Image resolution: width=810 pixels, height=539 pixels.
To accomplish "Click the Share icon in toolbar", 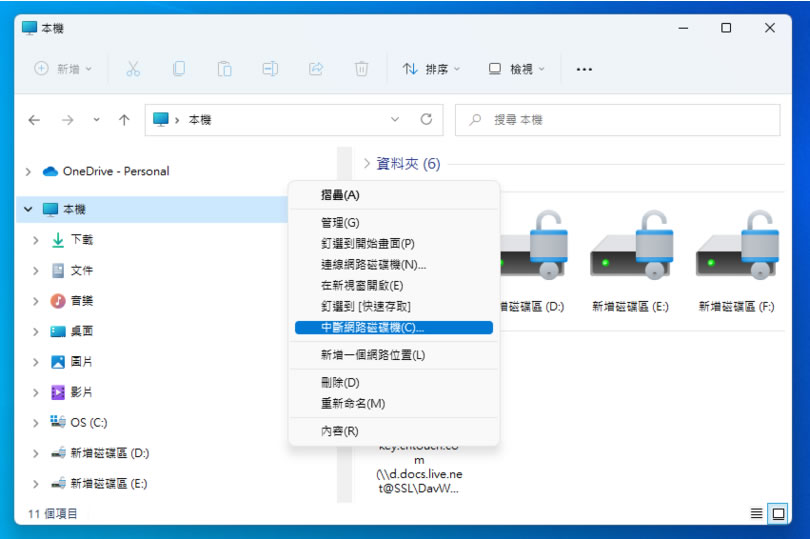I will coord(316,69).
